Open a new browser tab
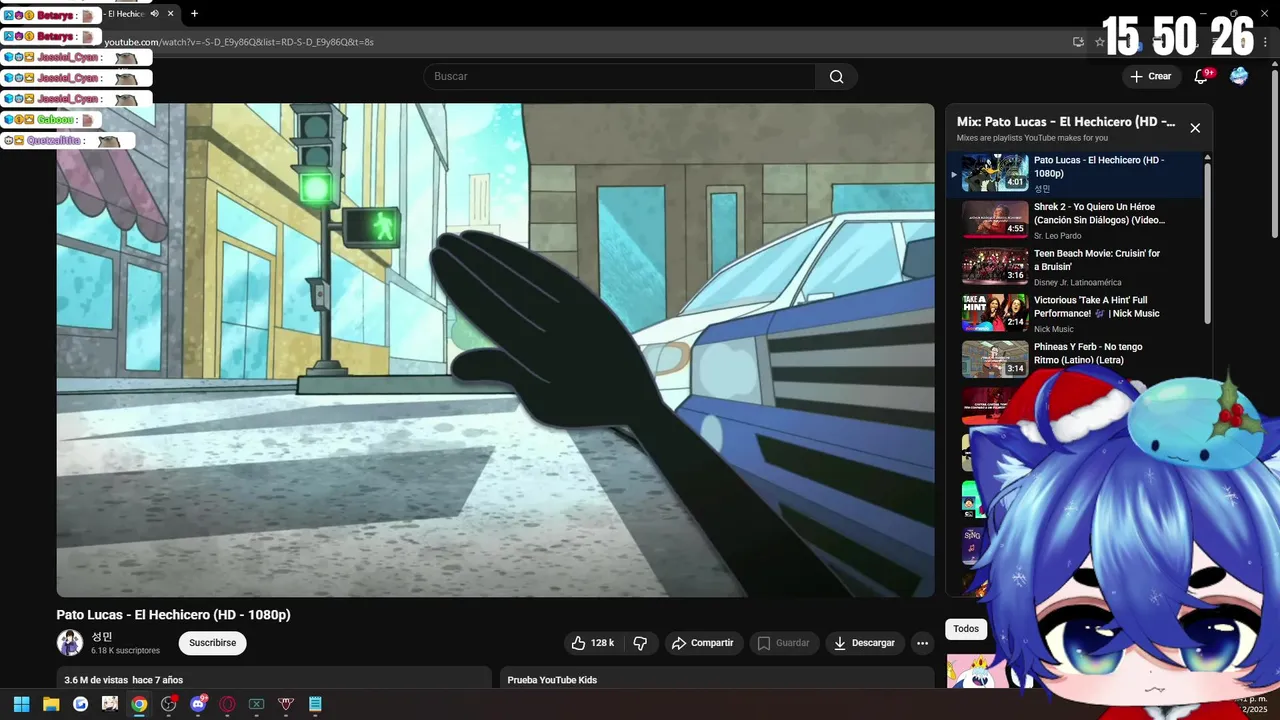Image resolution: width=1280 pixels, height=720 pixels. [x=194, y=14]
